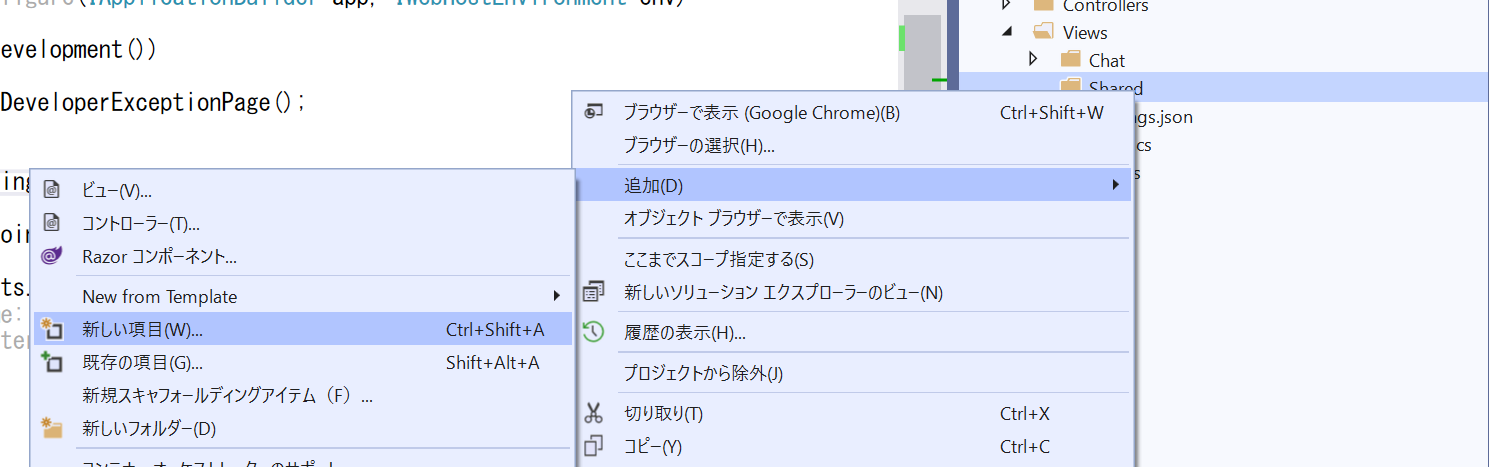Choose 切り取り(T) menu entry
Screen dimensions: 1489x467
[x=853, y=413]
